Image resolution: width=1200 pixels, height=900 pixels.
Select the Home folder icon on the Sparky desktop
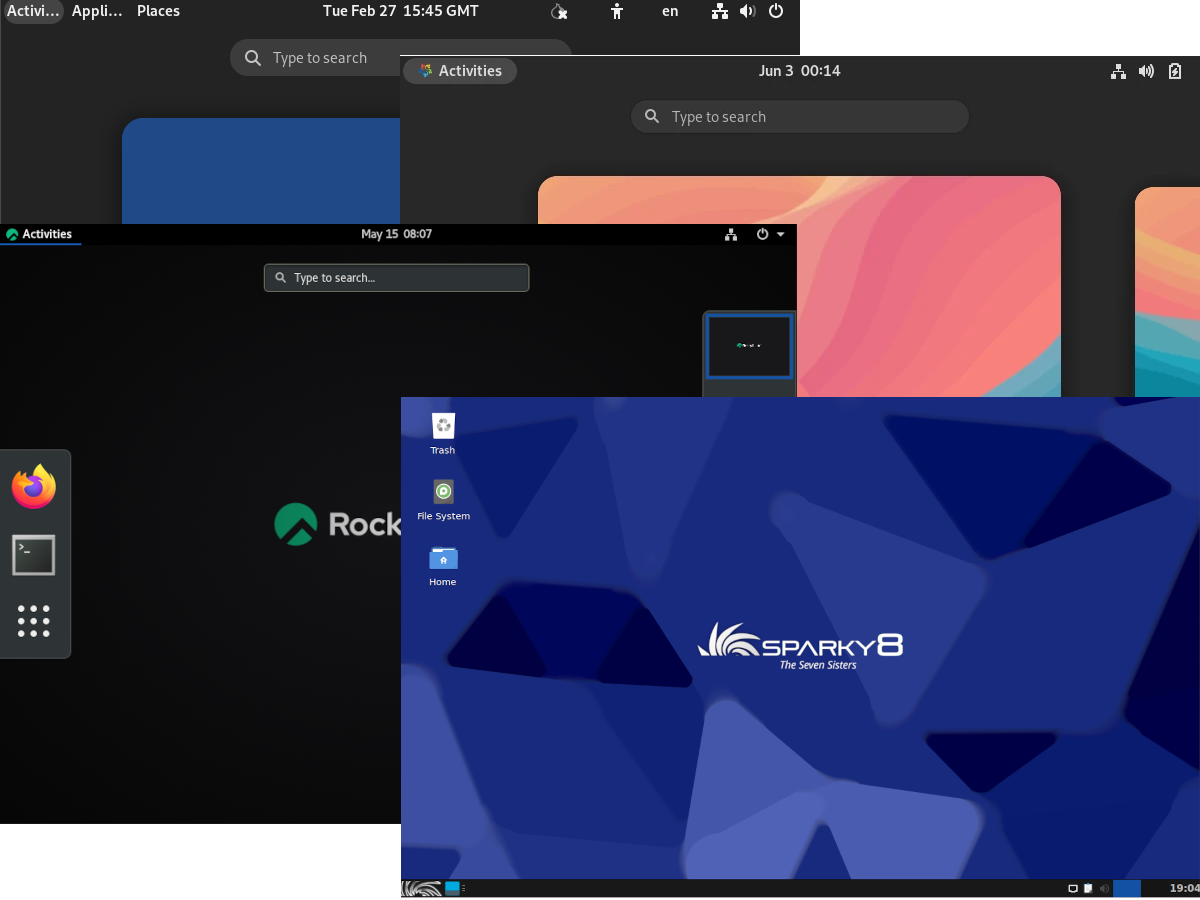pyautogui.click(x=443, y=566)
